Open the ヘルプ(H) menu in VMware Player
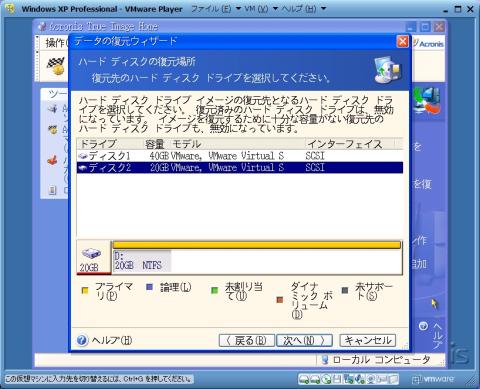The height and width of the screenshot is (389, 480). tap(298, 9)
